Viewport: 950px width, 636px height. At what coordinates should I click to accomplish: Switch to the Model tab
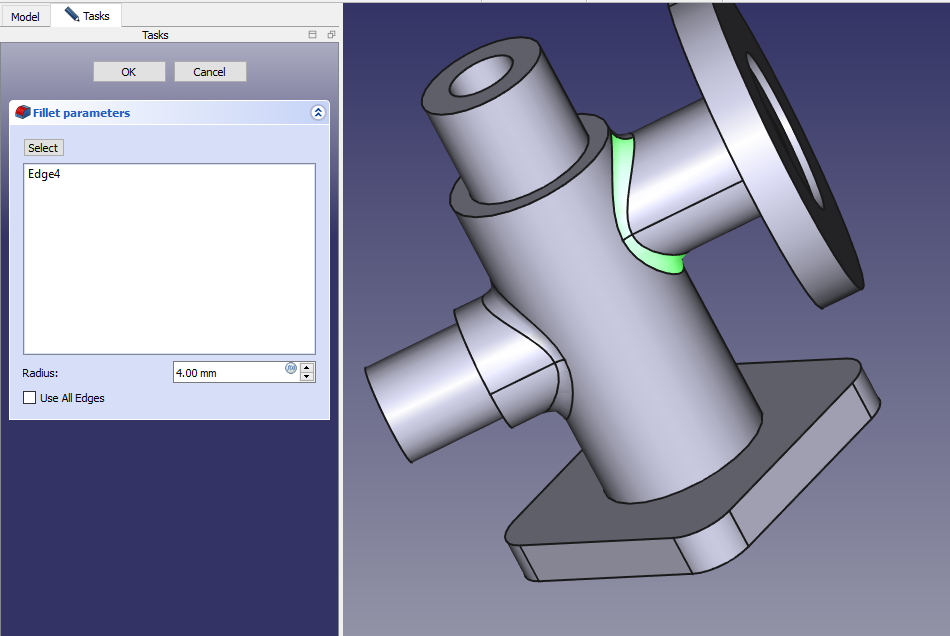click(25, 16)
